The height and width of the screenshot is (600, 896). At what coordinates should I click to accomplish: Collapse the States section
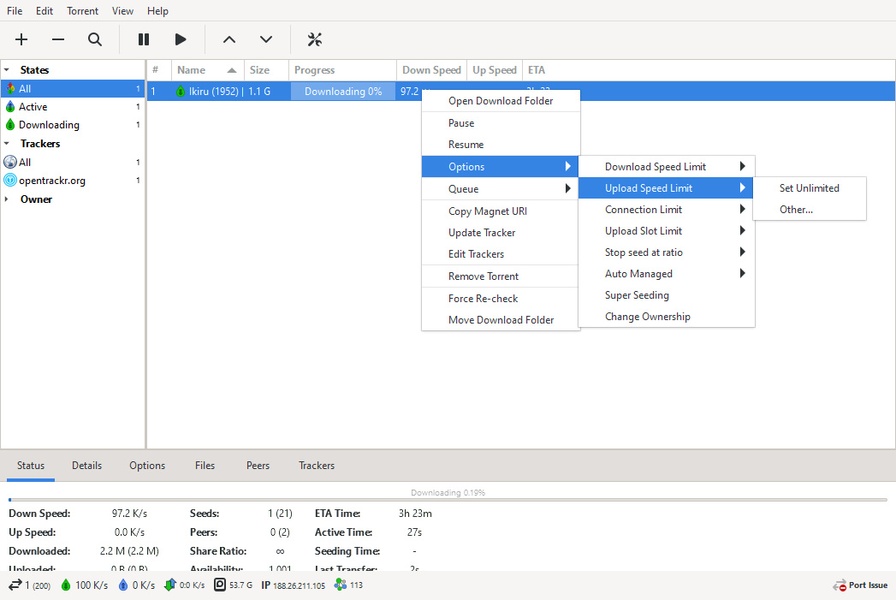coord(7,70)
